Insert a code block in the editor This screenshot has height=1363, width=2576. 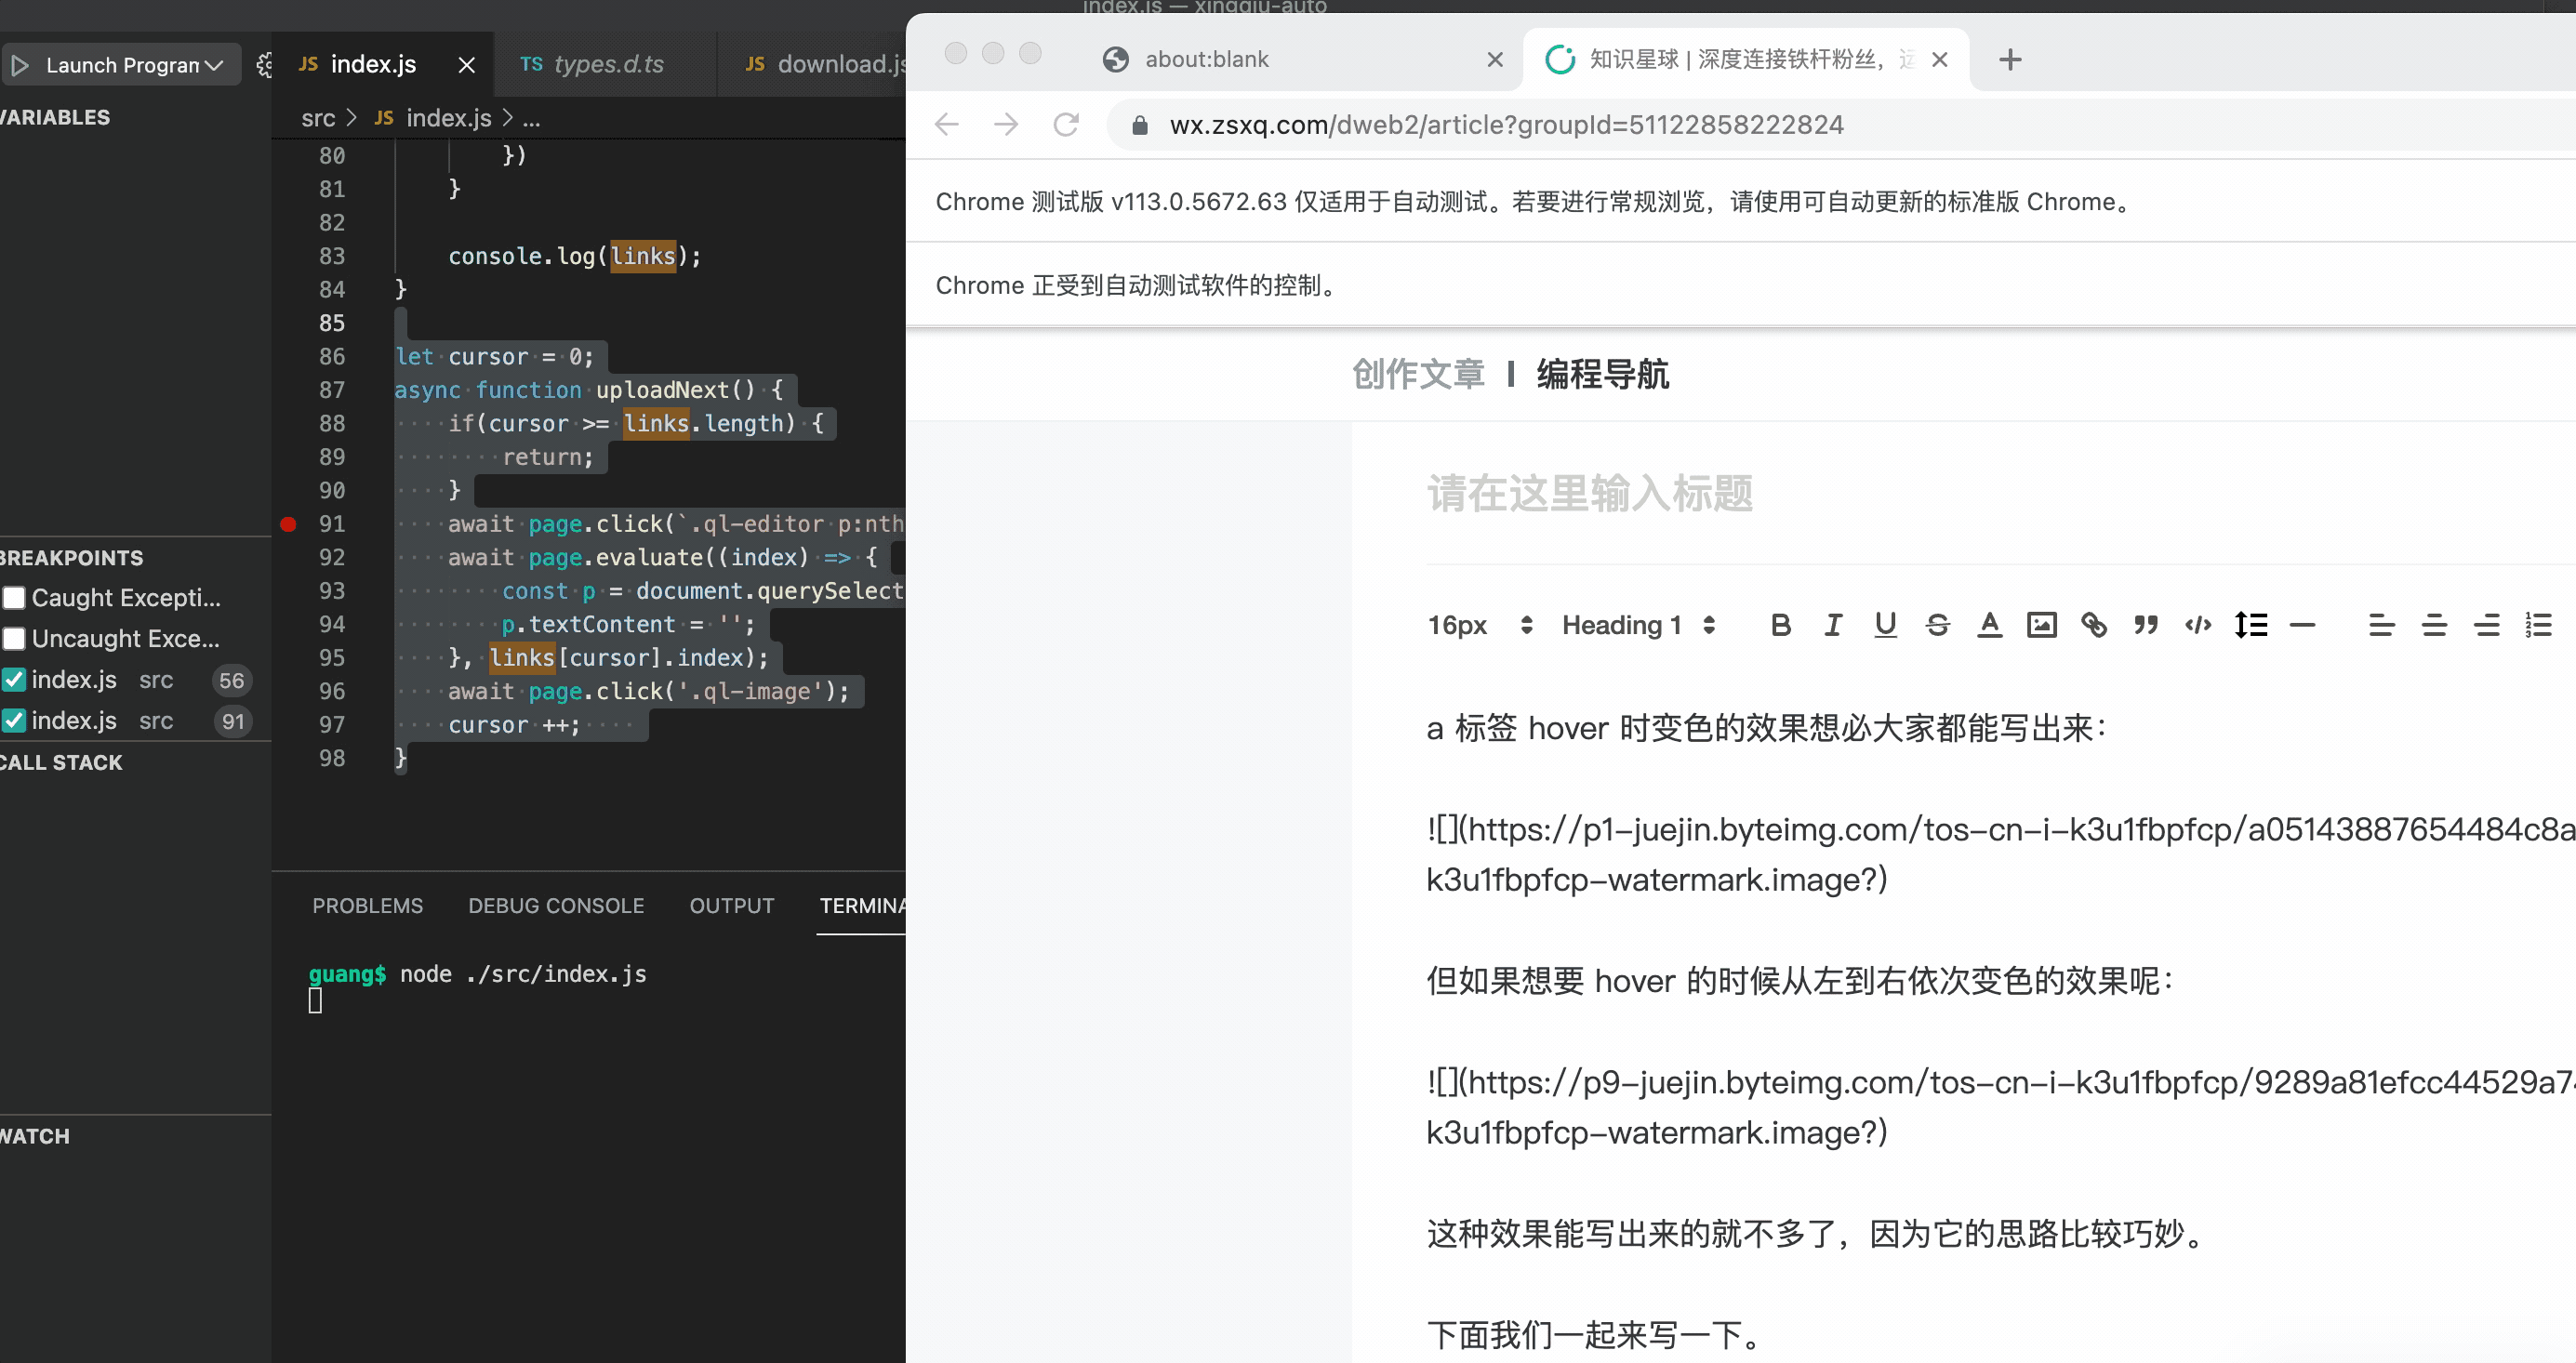[x=2197, y=625]
